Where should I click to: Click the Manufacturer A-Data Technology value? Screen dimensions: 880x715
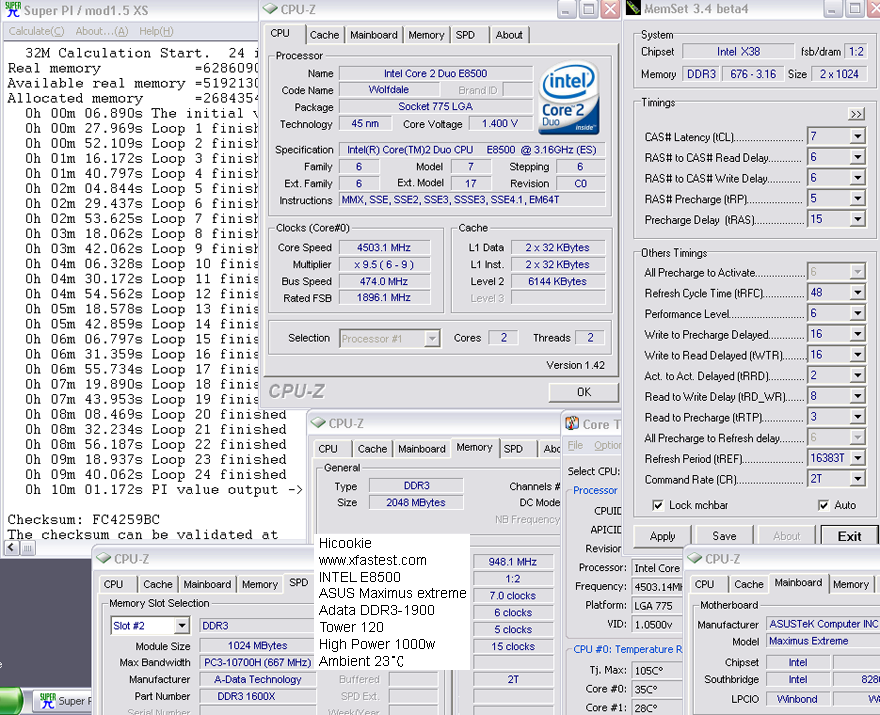(x=257, y=679)
